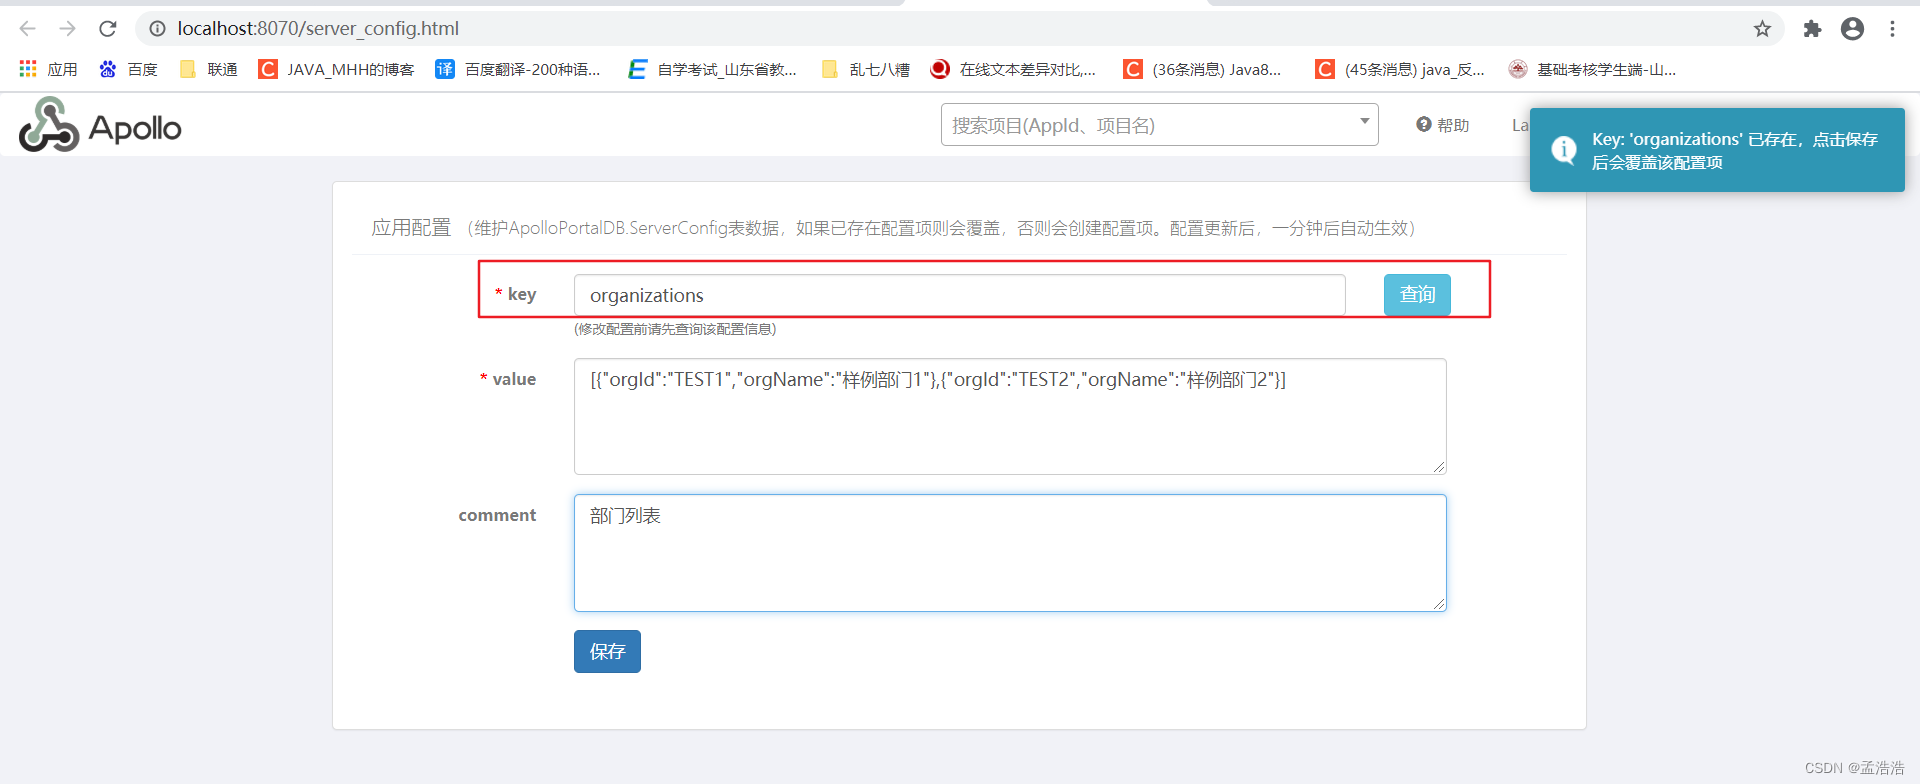Viewport: 1920px width, 784px height.
Task: Open the Chrome profile avatar icon
Action: [1852, 29]
